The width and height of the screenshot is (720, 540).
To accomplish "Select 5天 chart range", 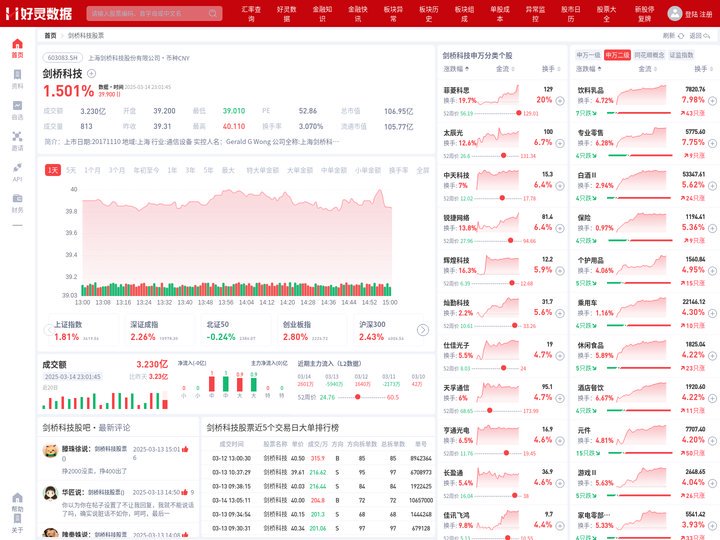I will tap(71, 170).
